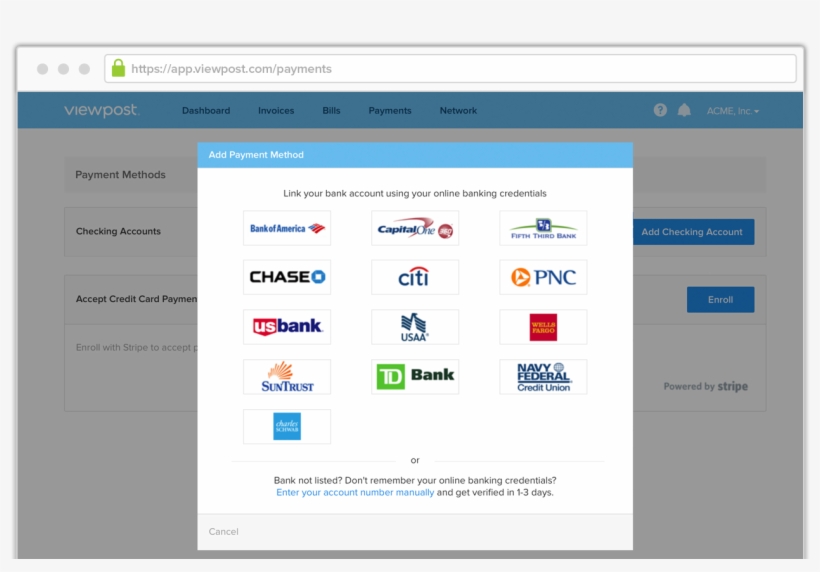The height and width of the screenshot is (572, 820).
Task: Click the Viewpost logo
Action: (101, 110)
